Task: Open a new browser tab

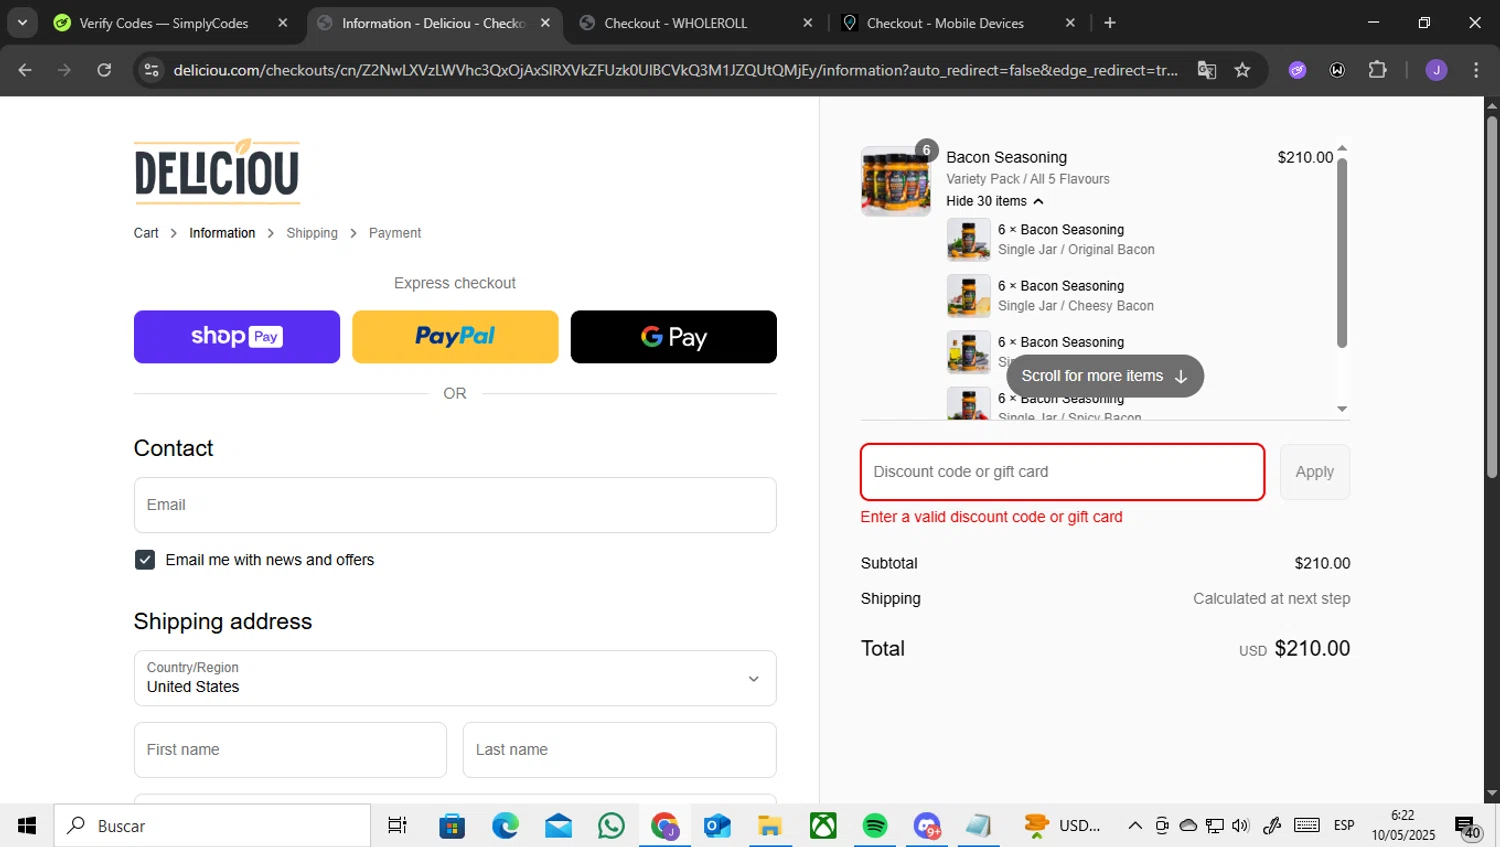Action: pos(1110,23)
